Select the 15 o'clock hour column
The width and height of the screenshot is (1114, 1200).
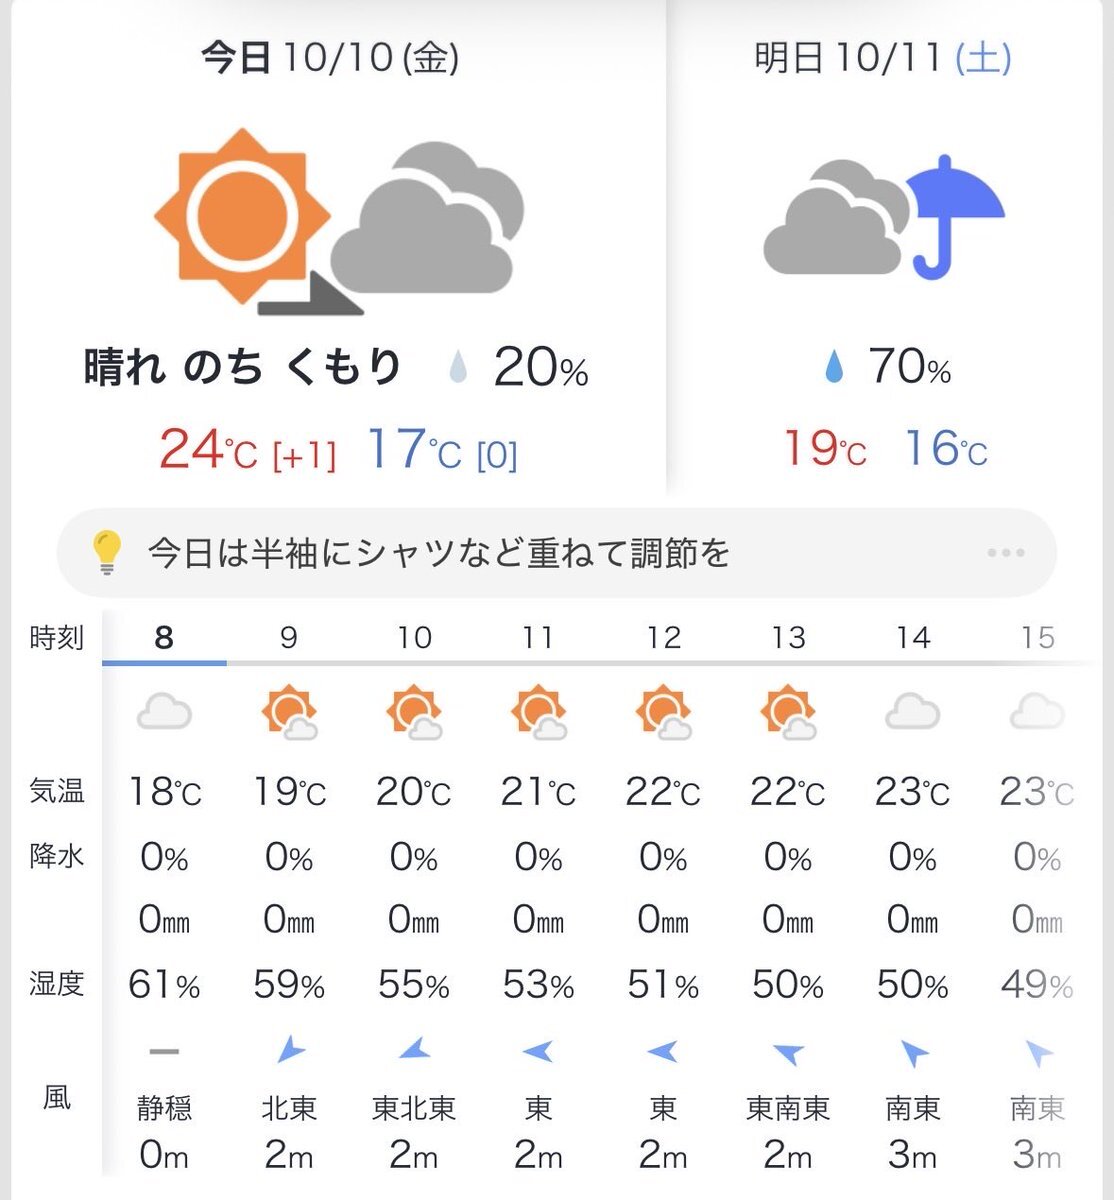click(1037, 637)
